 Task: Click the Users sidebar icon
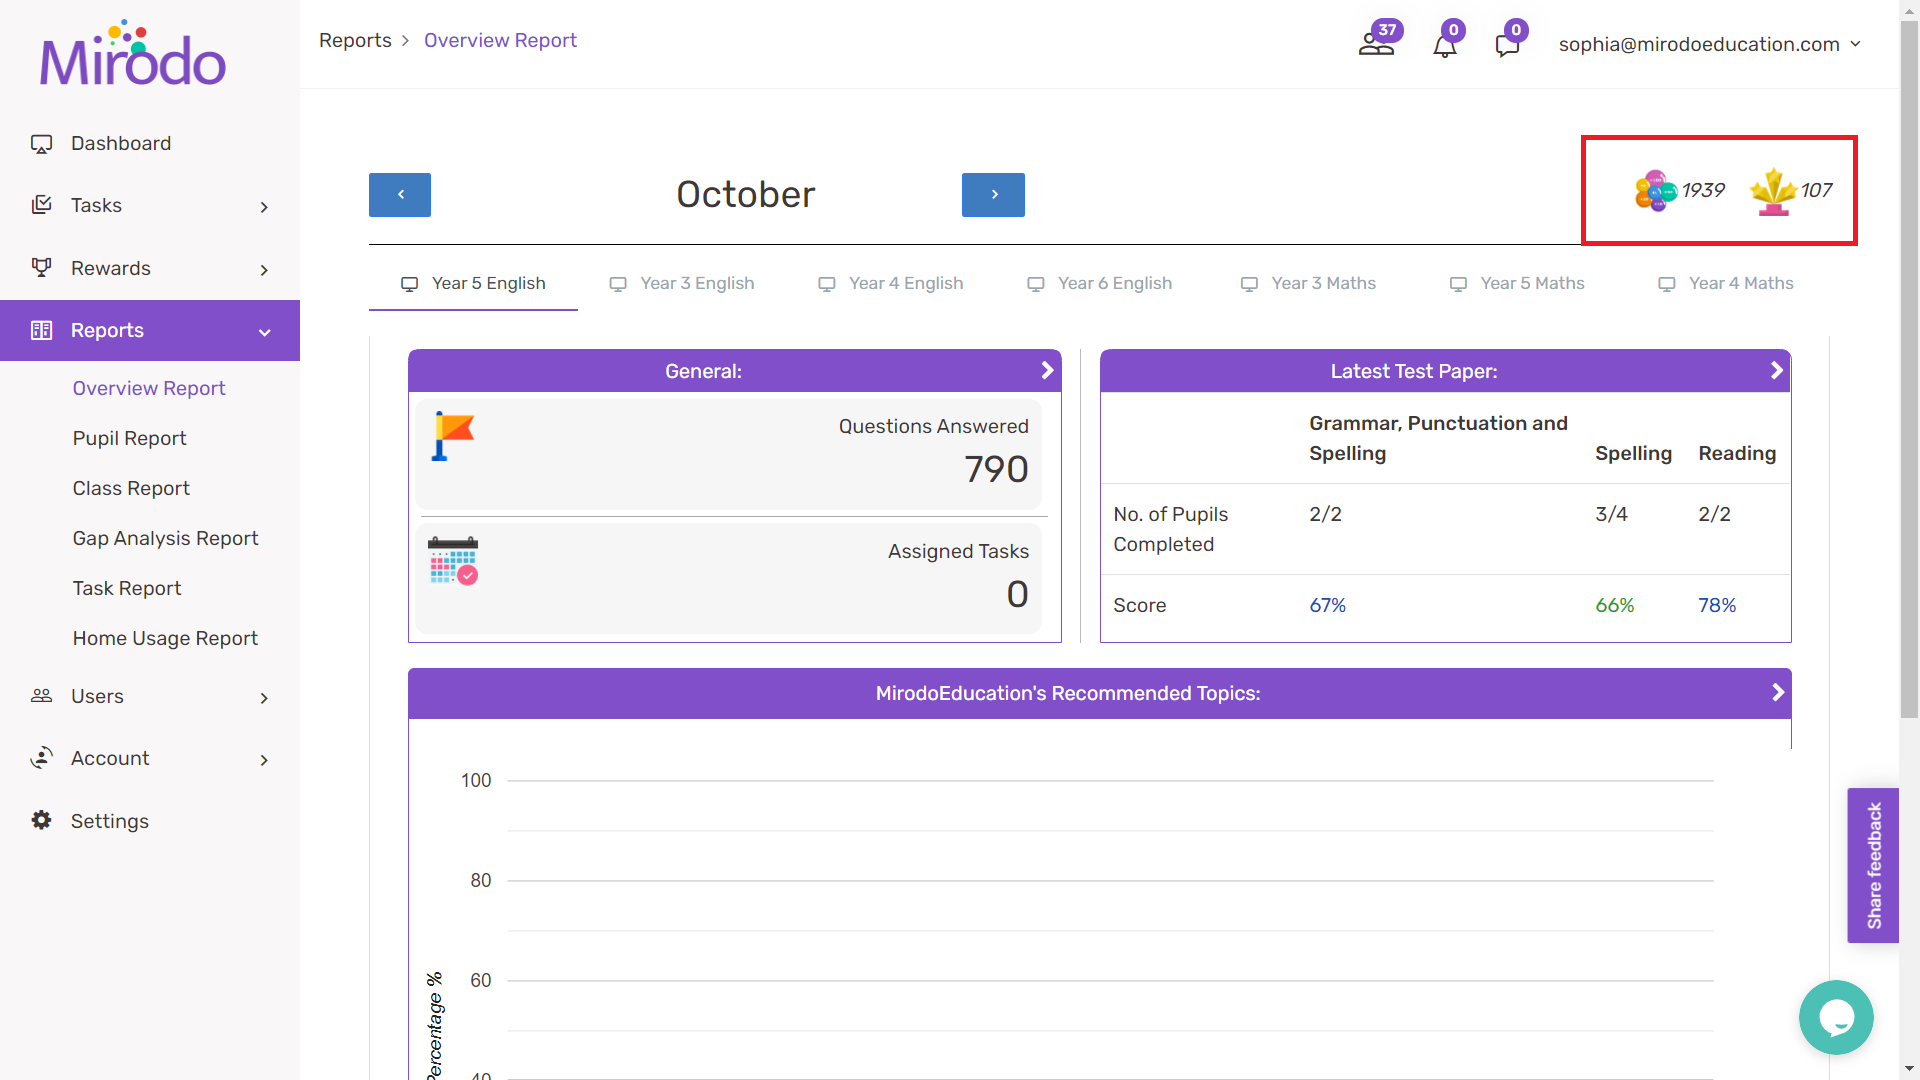coord(41,695)
